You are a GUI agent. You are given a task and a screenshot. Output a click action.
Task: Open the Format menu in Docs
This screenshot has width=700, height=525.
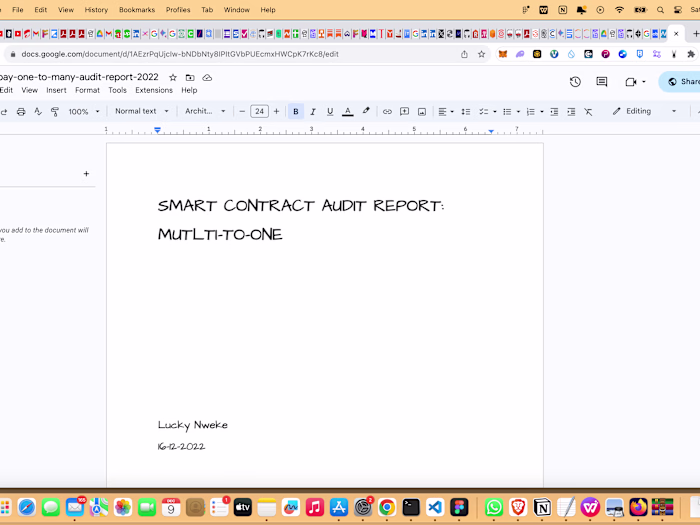tap(88, 90)
